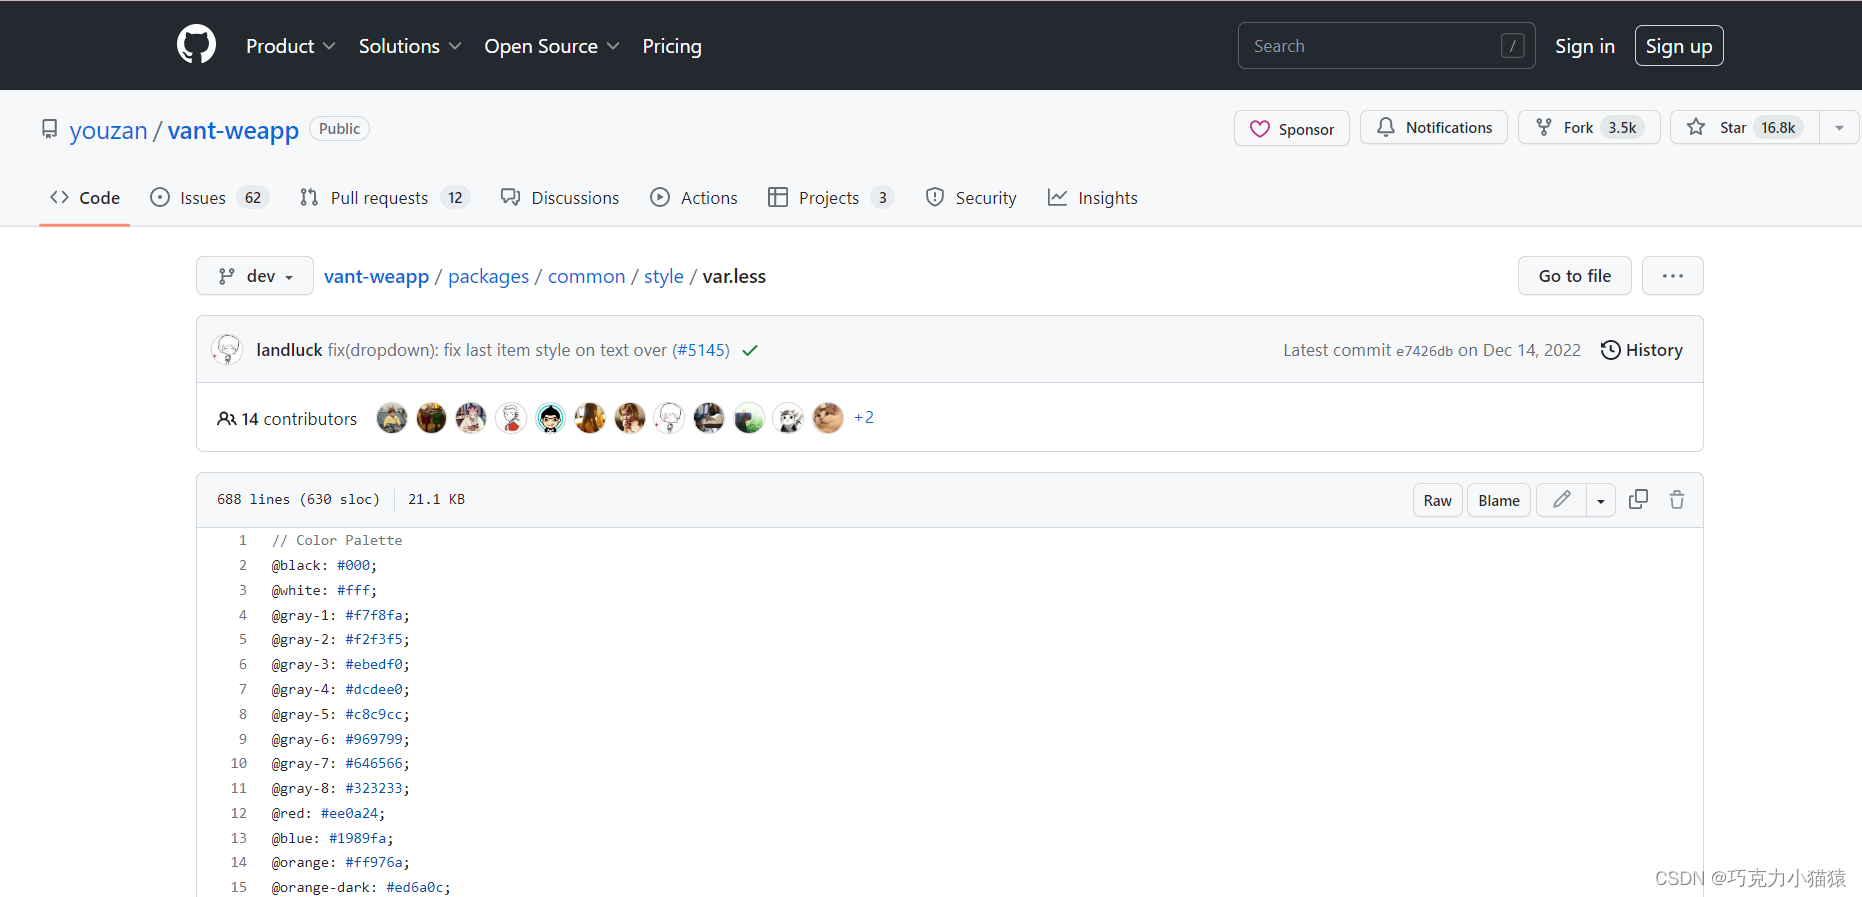Click the Notifications button
This screenshot has height=897, width=1862.
[1434, 127]
